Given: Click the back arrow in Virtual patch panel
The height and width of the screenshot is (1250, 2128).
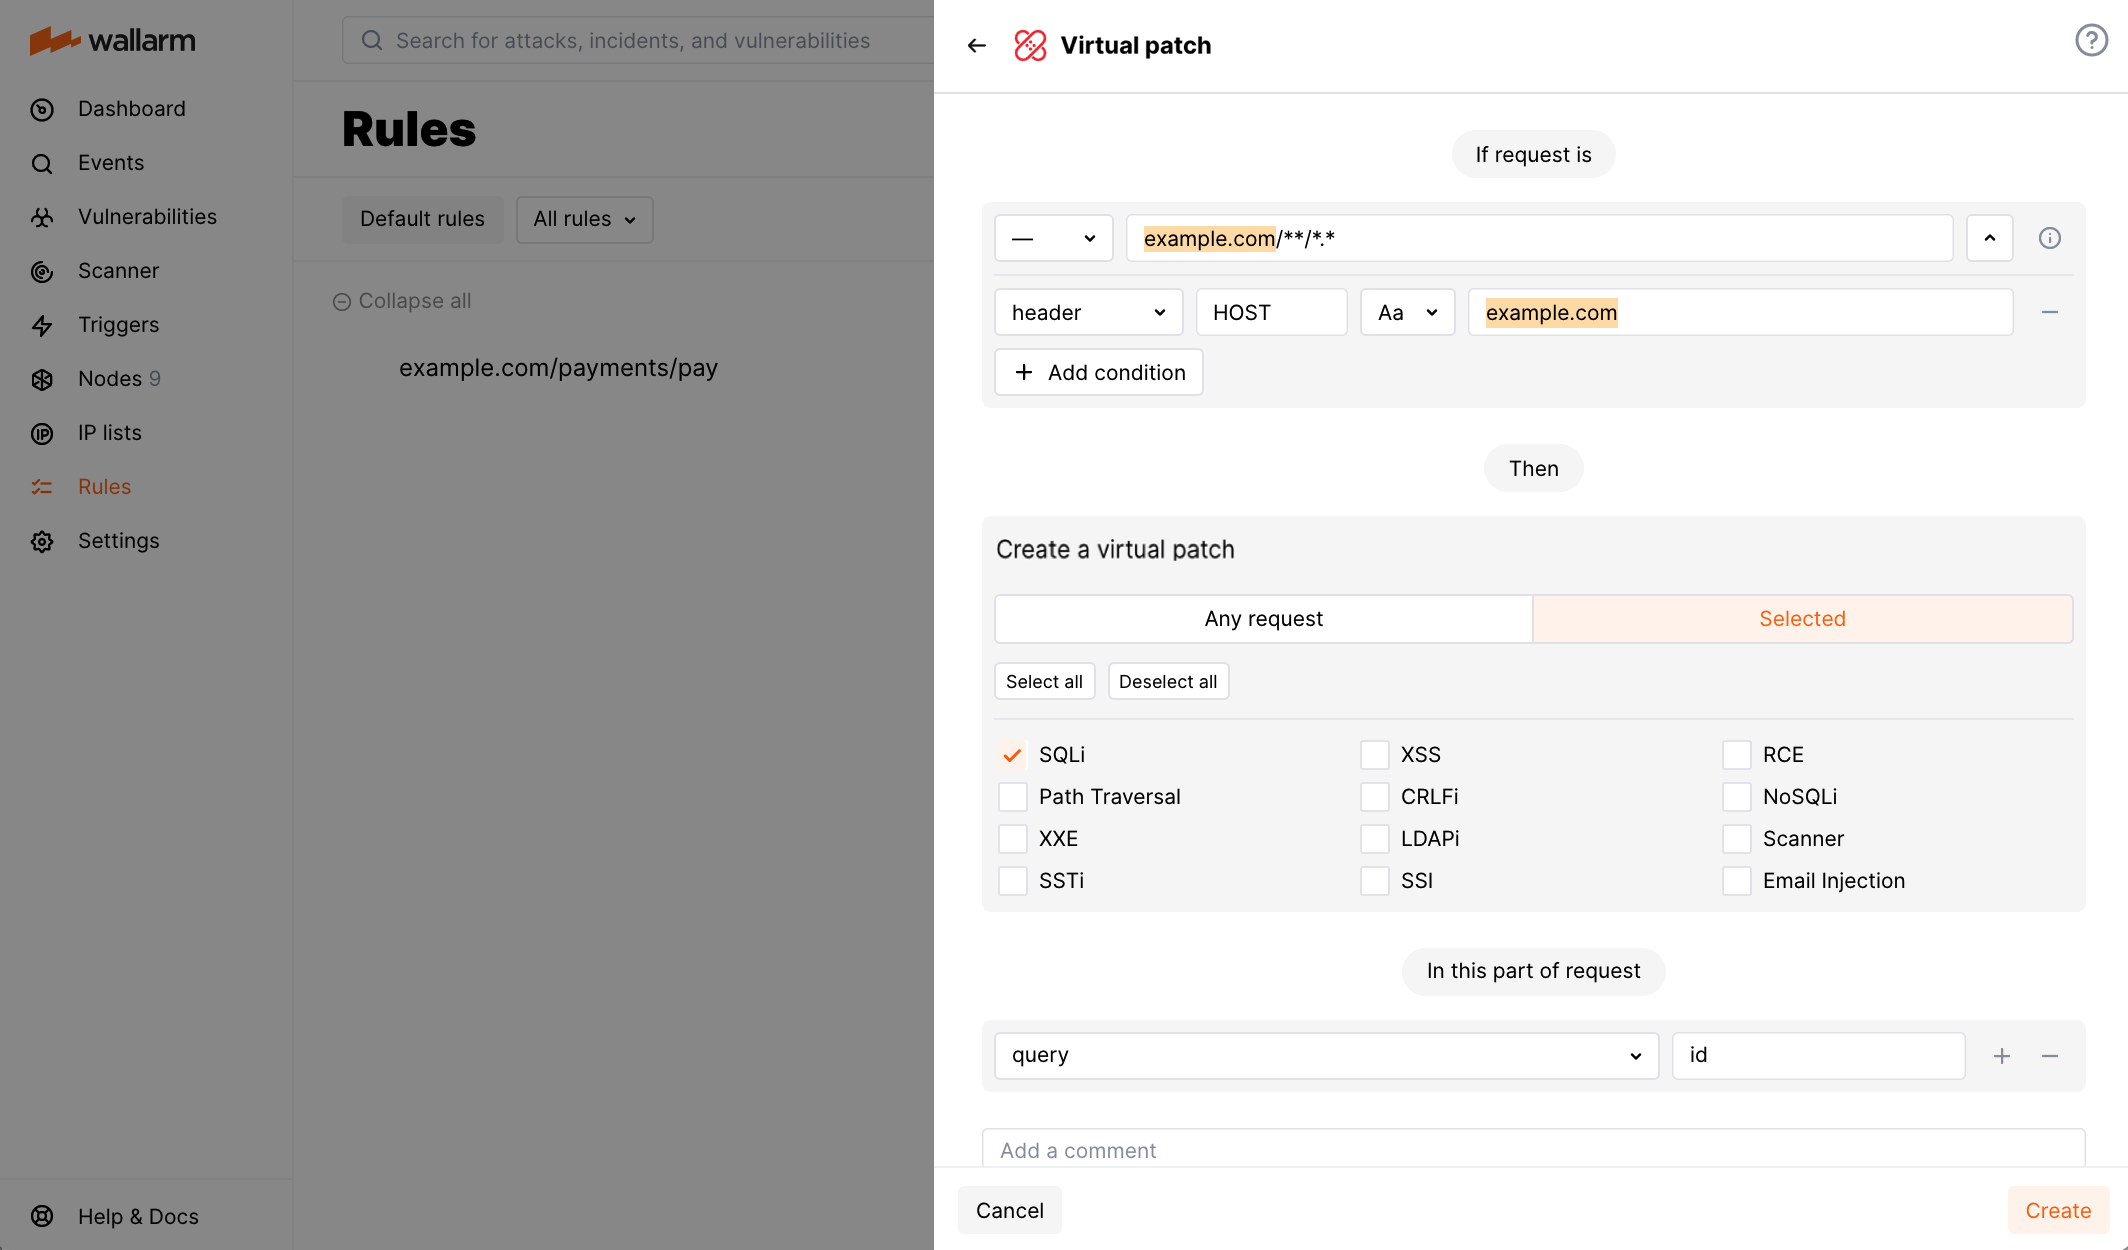Looking at the screenshot, I should 976,45.
